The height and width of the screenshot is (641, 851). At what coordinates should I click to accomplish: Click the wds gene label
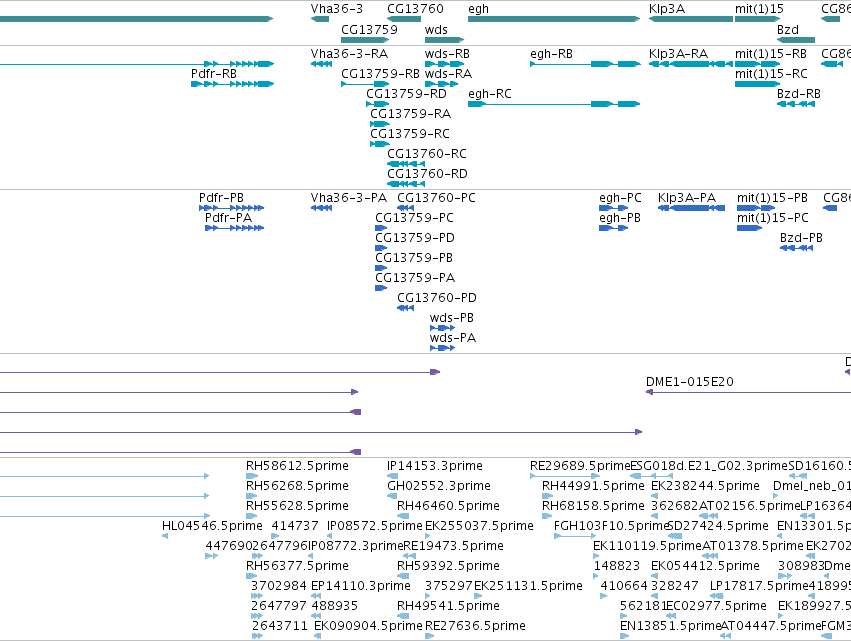(436, 29)
